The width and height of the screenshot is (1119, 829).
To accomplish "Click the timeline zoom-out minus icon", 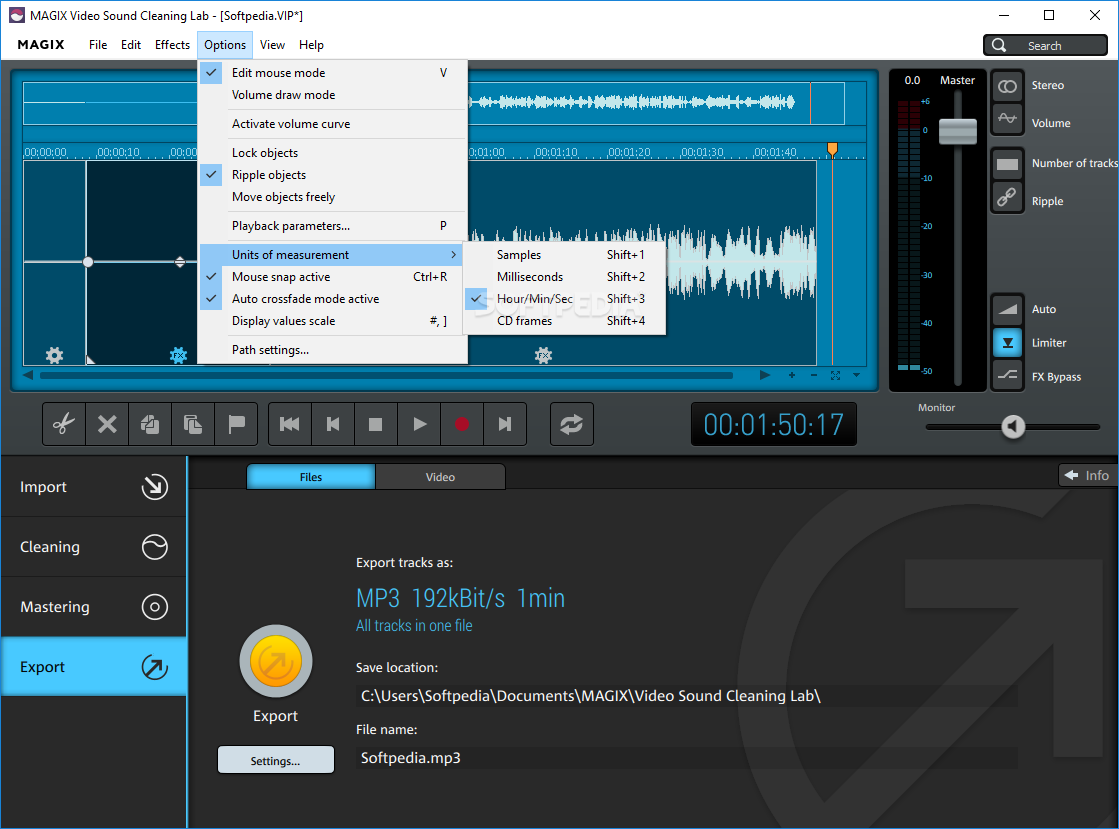I will pyautogui.click(x=814, y=375).
